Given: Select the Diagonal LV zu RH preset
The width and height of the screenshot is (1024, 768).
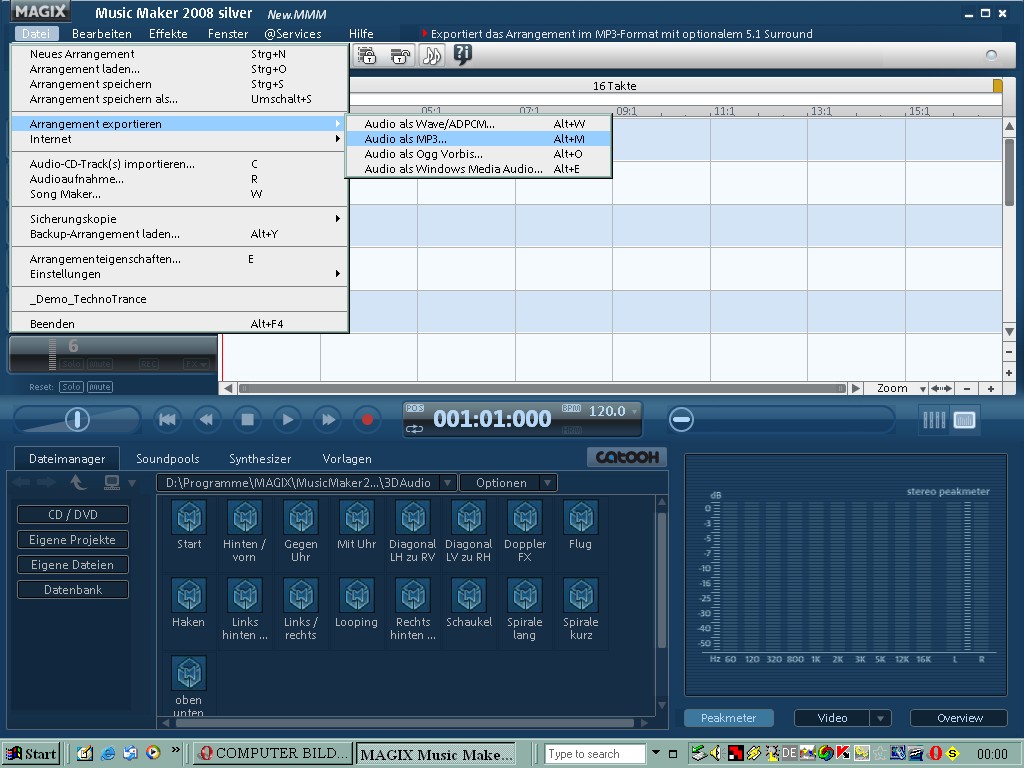Looking at the screenshot, I should pyautogui.click(x=468, y=532).
